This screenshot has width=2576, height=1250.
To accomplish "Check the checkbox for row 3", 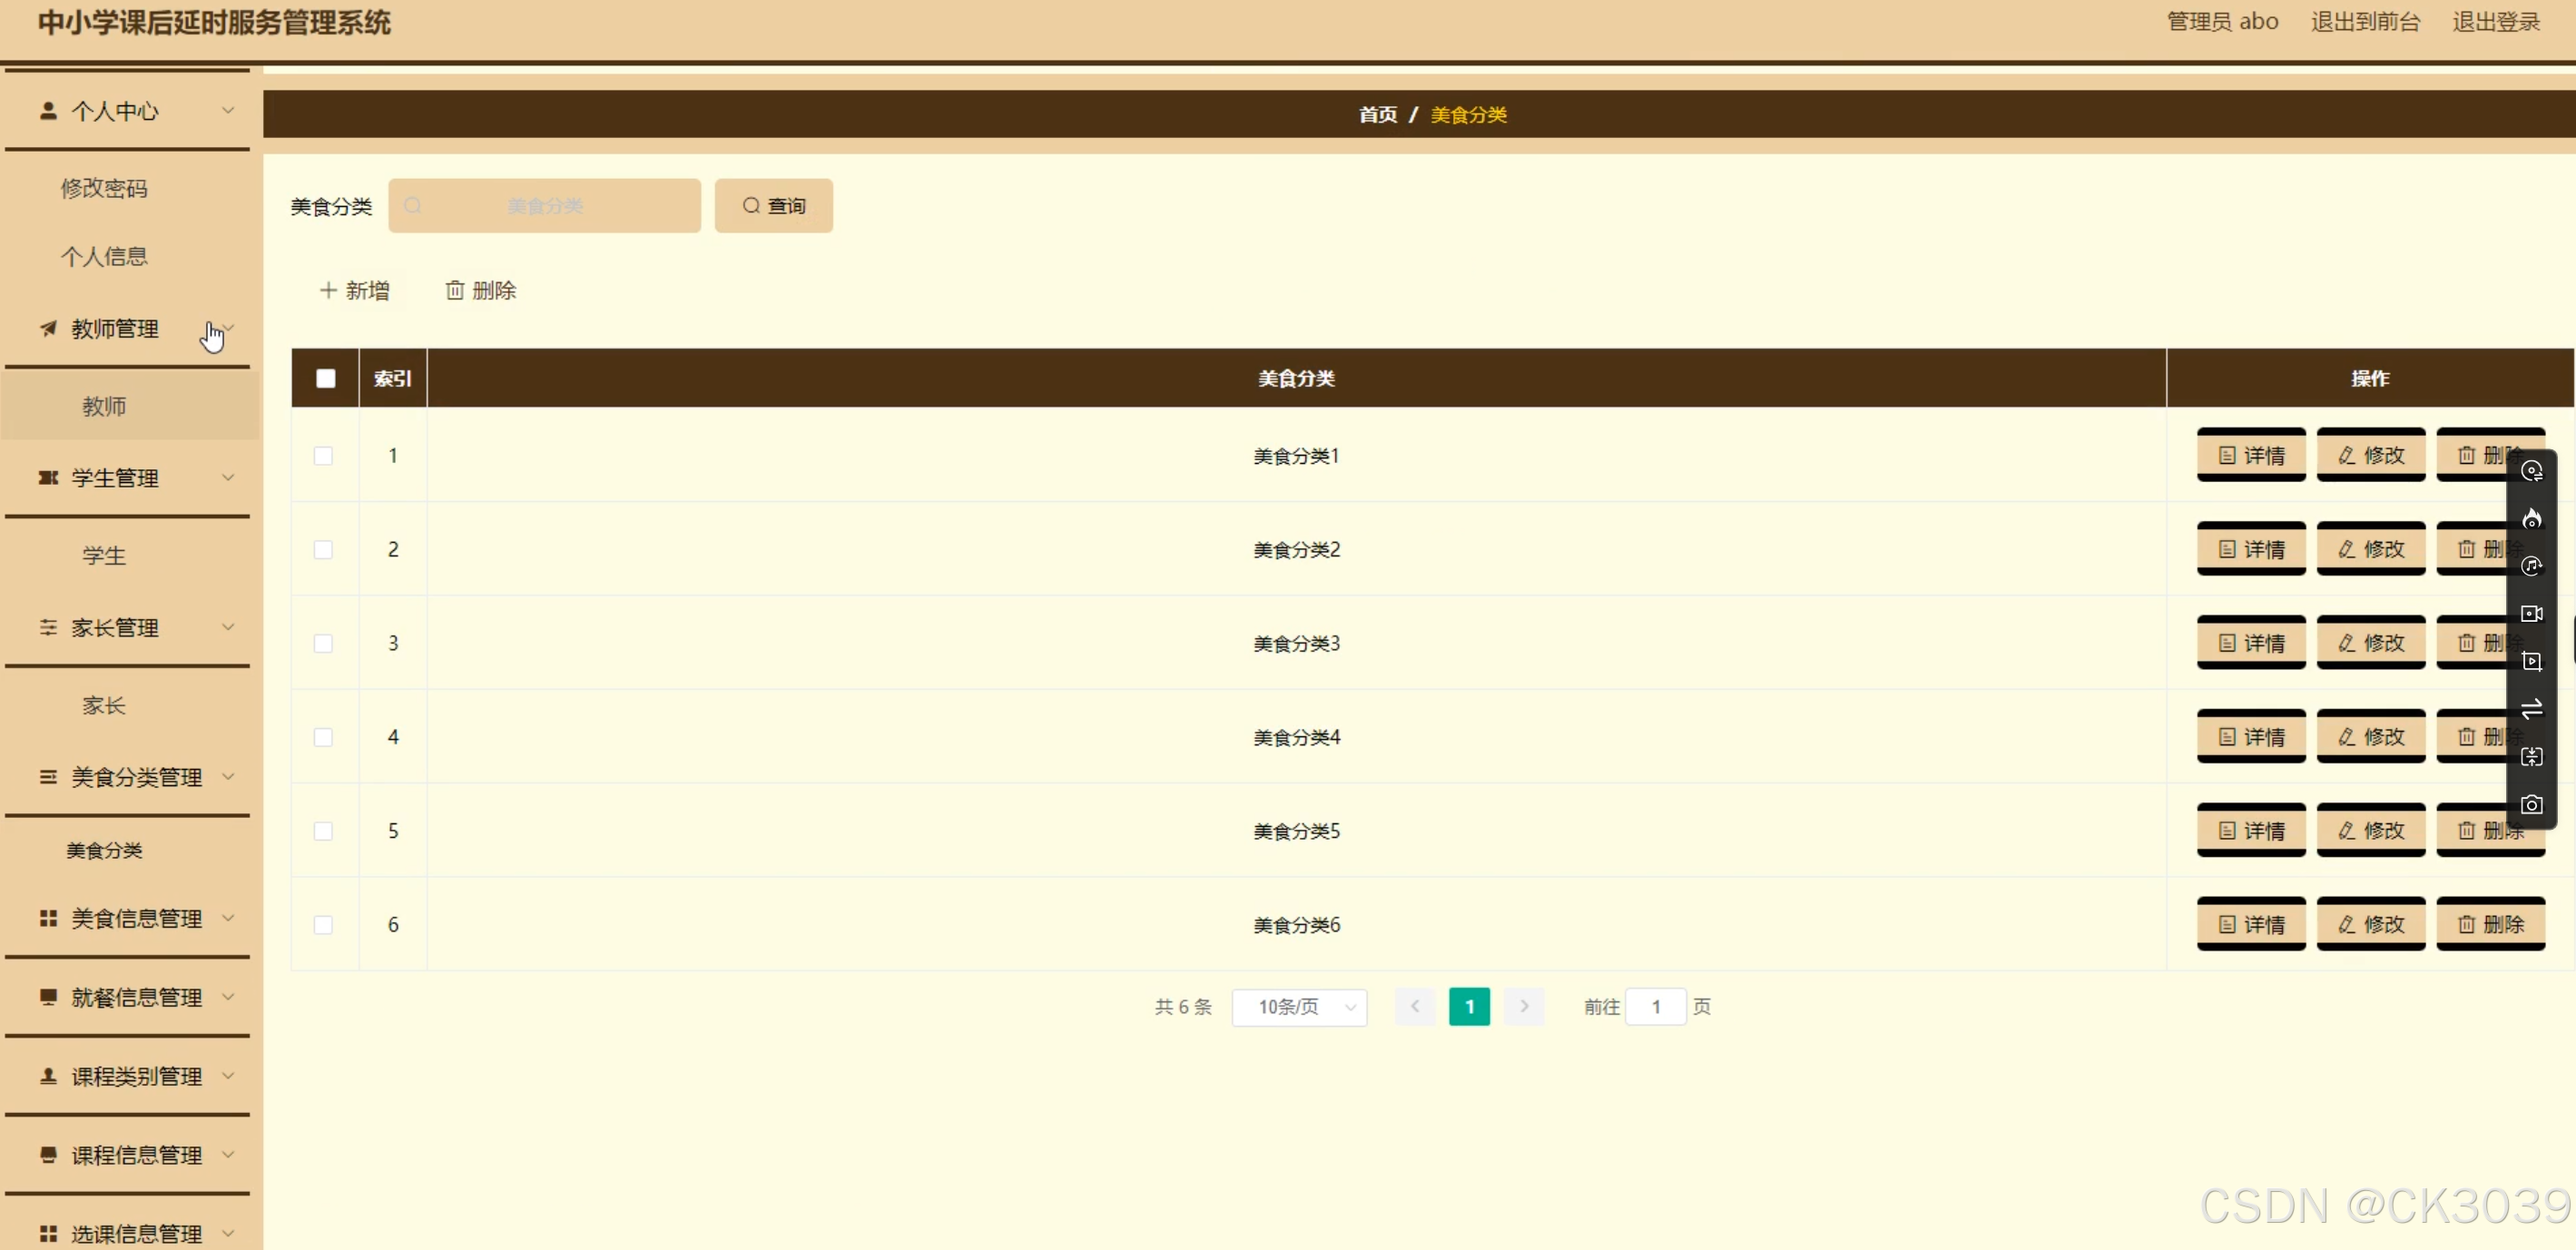I will click(x=323, y=643).
